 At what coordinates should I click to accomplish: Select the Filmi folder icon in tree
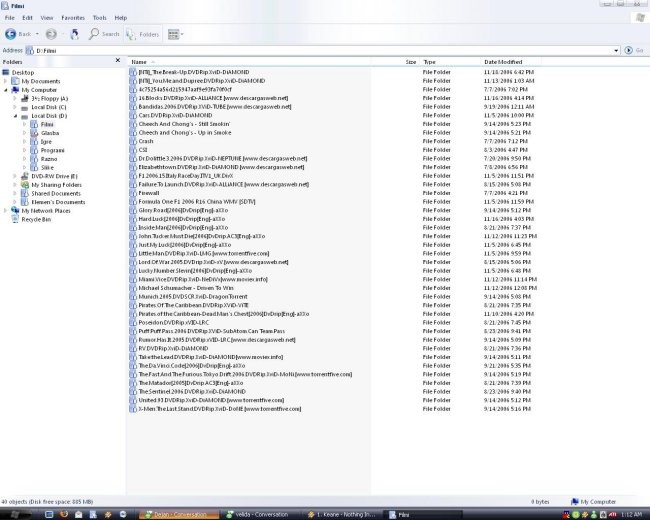coord(34,124)
